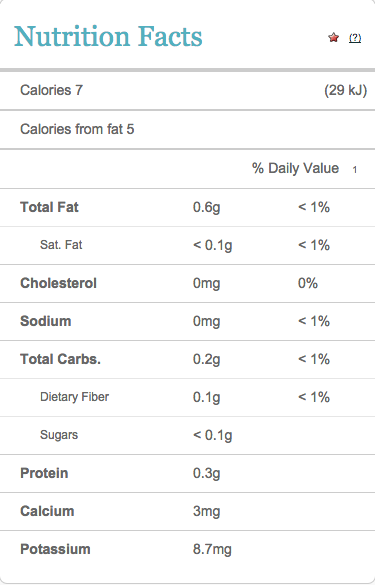Click the Sugars label
The height and width of the screenshot is (585, 375).
coord(59,435)
